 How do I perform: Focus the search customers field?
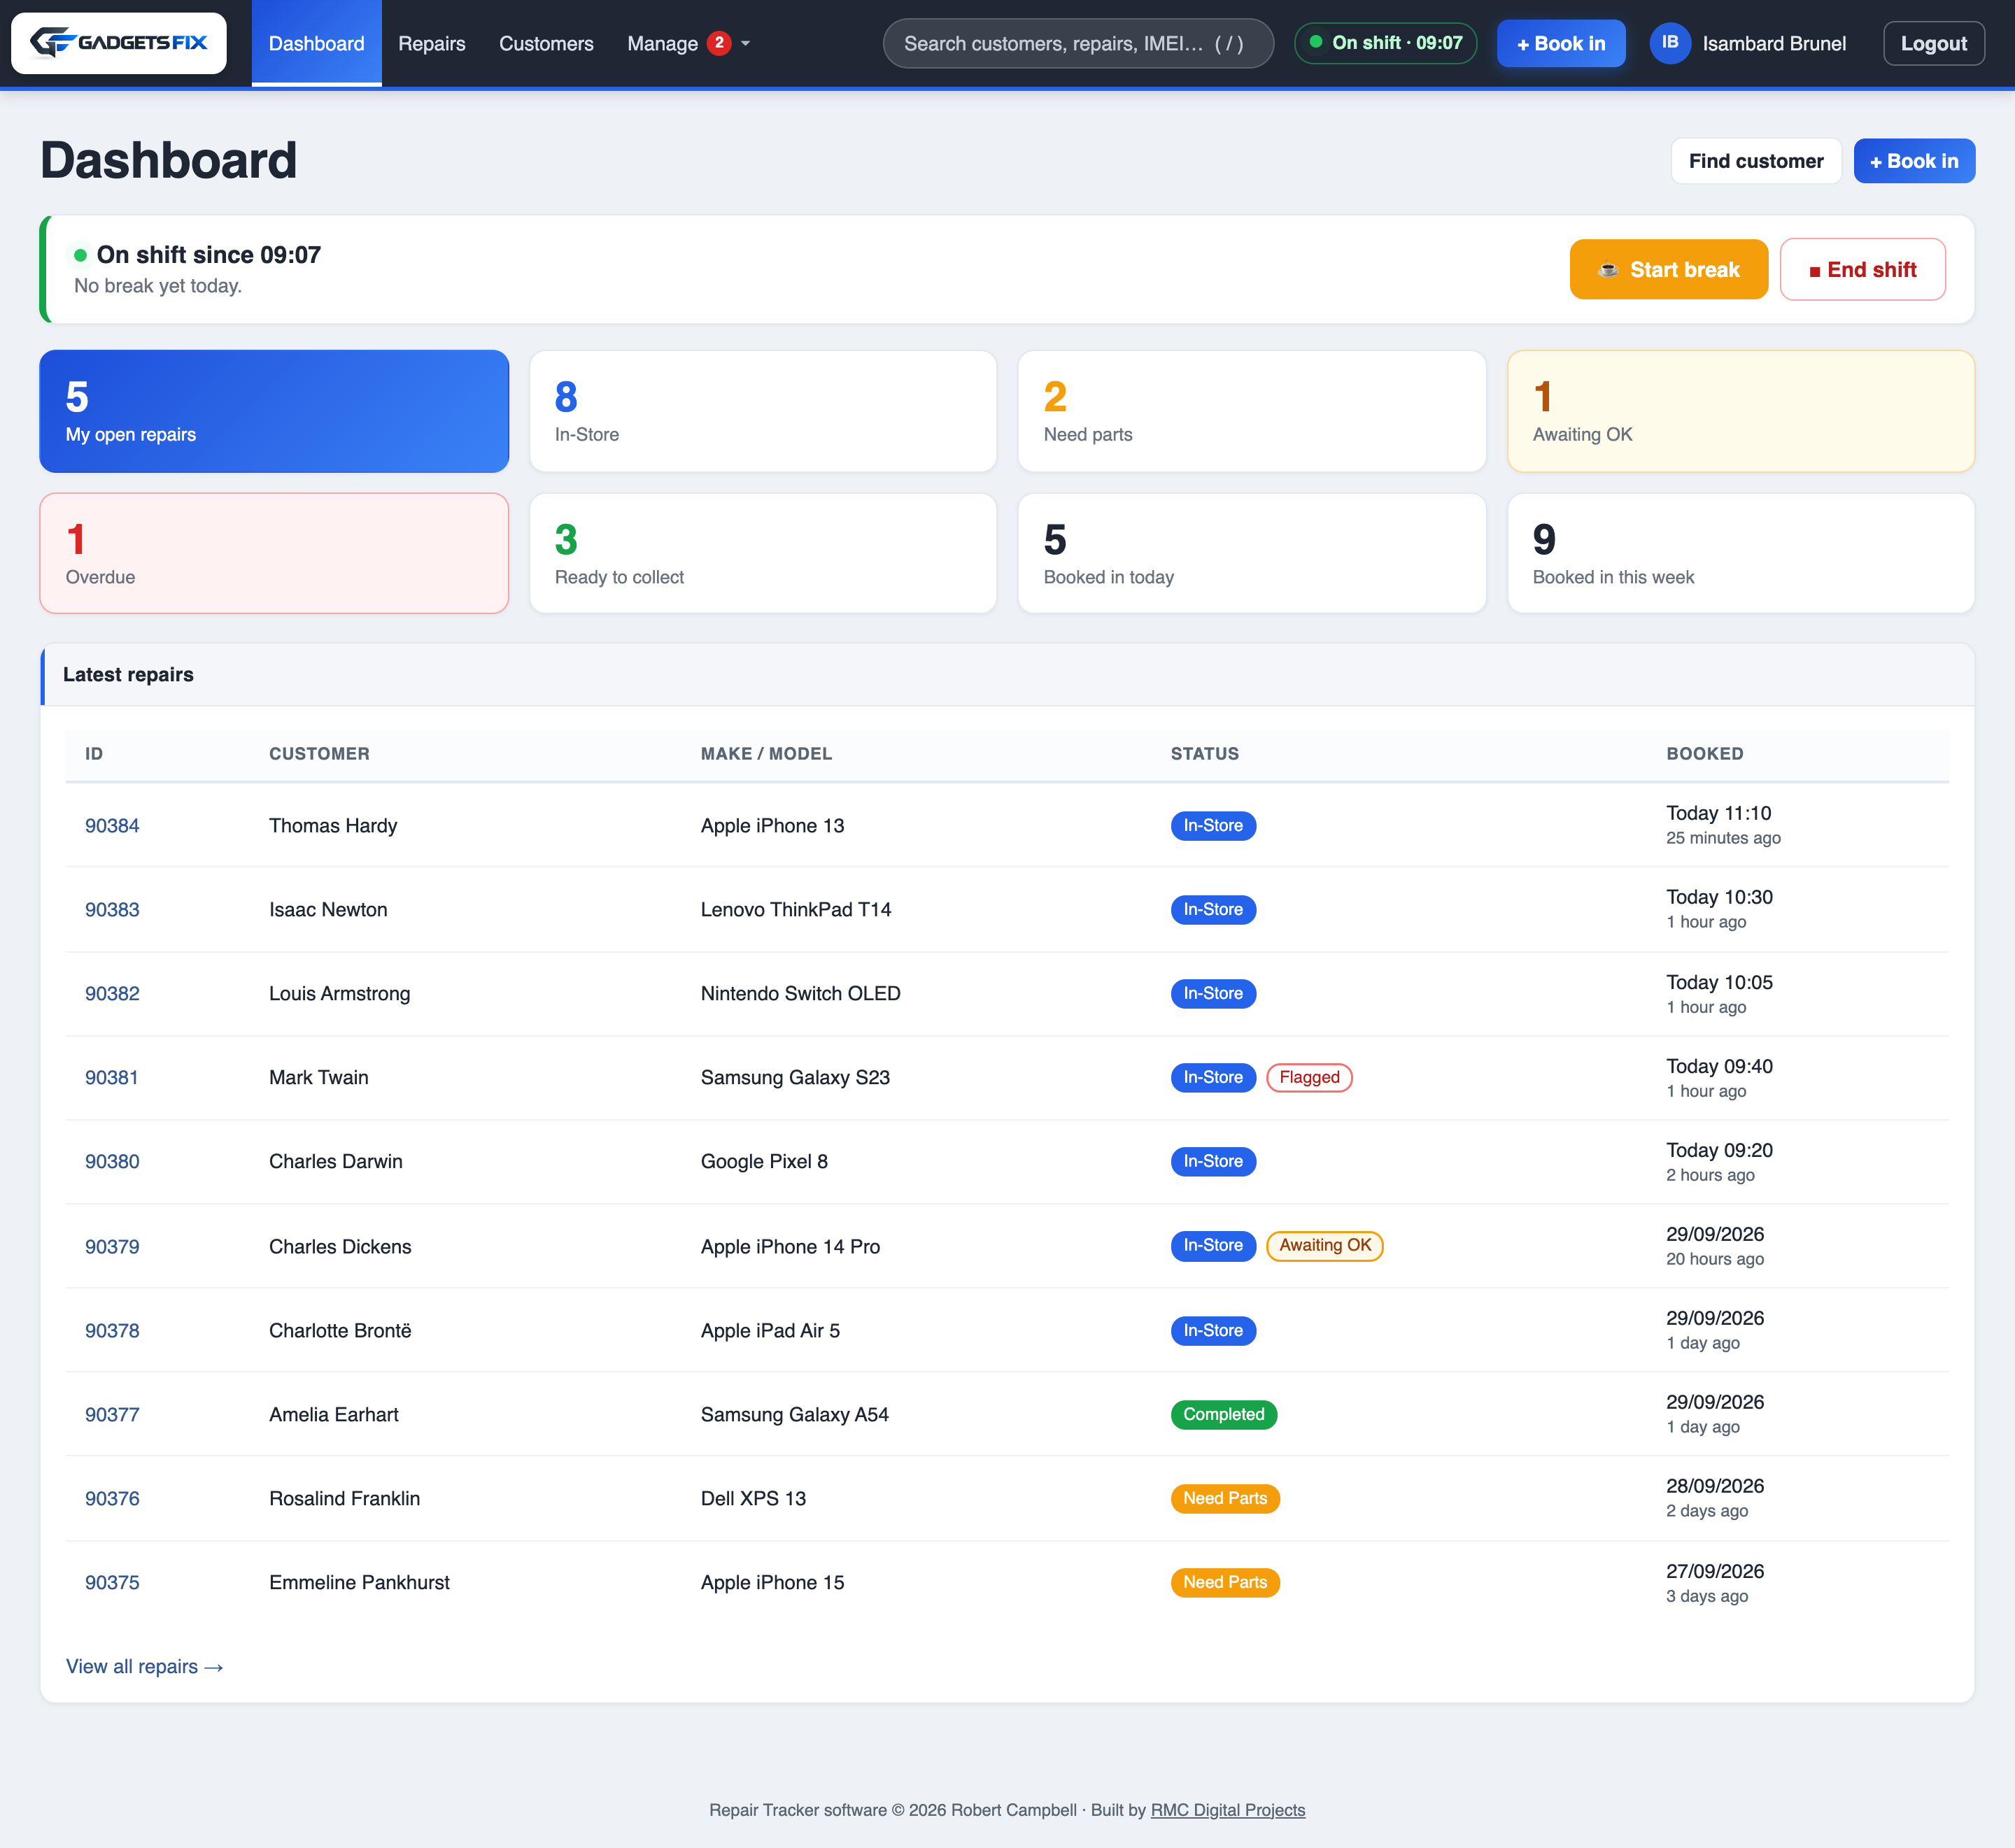tap(1078, 43)
